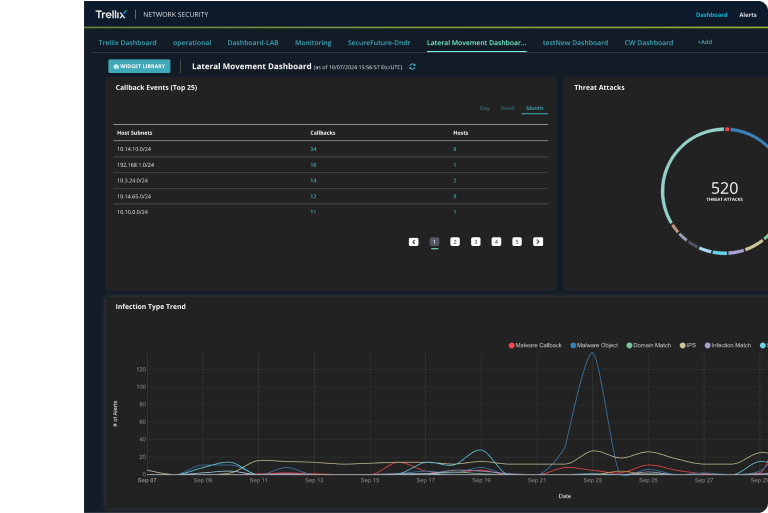Toggle Malware Object legend series
768x513 pixels.
(594, 345)
